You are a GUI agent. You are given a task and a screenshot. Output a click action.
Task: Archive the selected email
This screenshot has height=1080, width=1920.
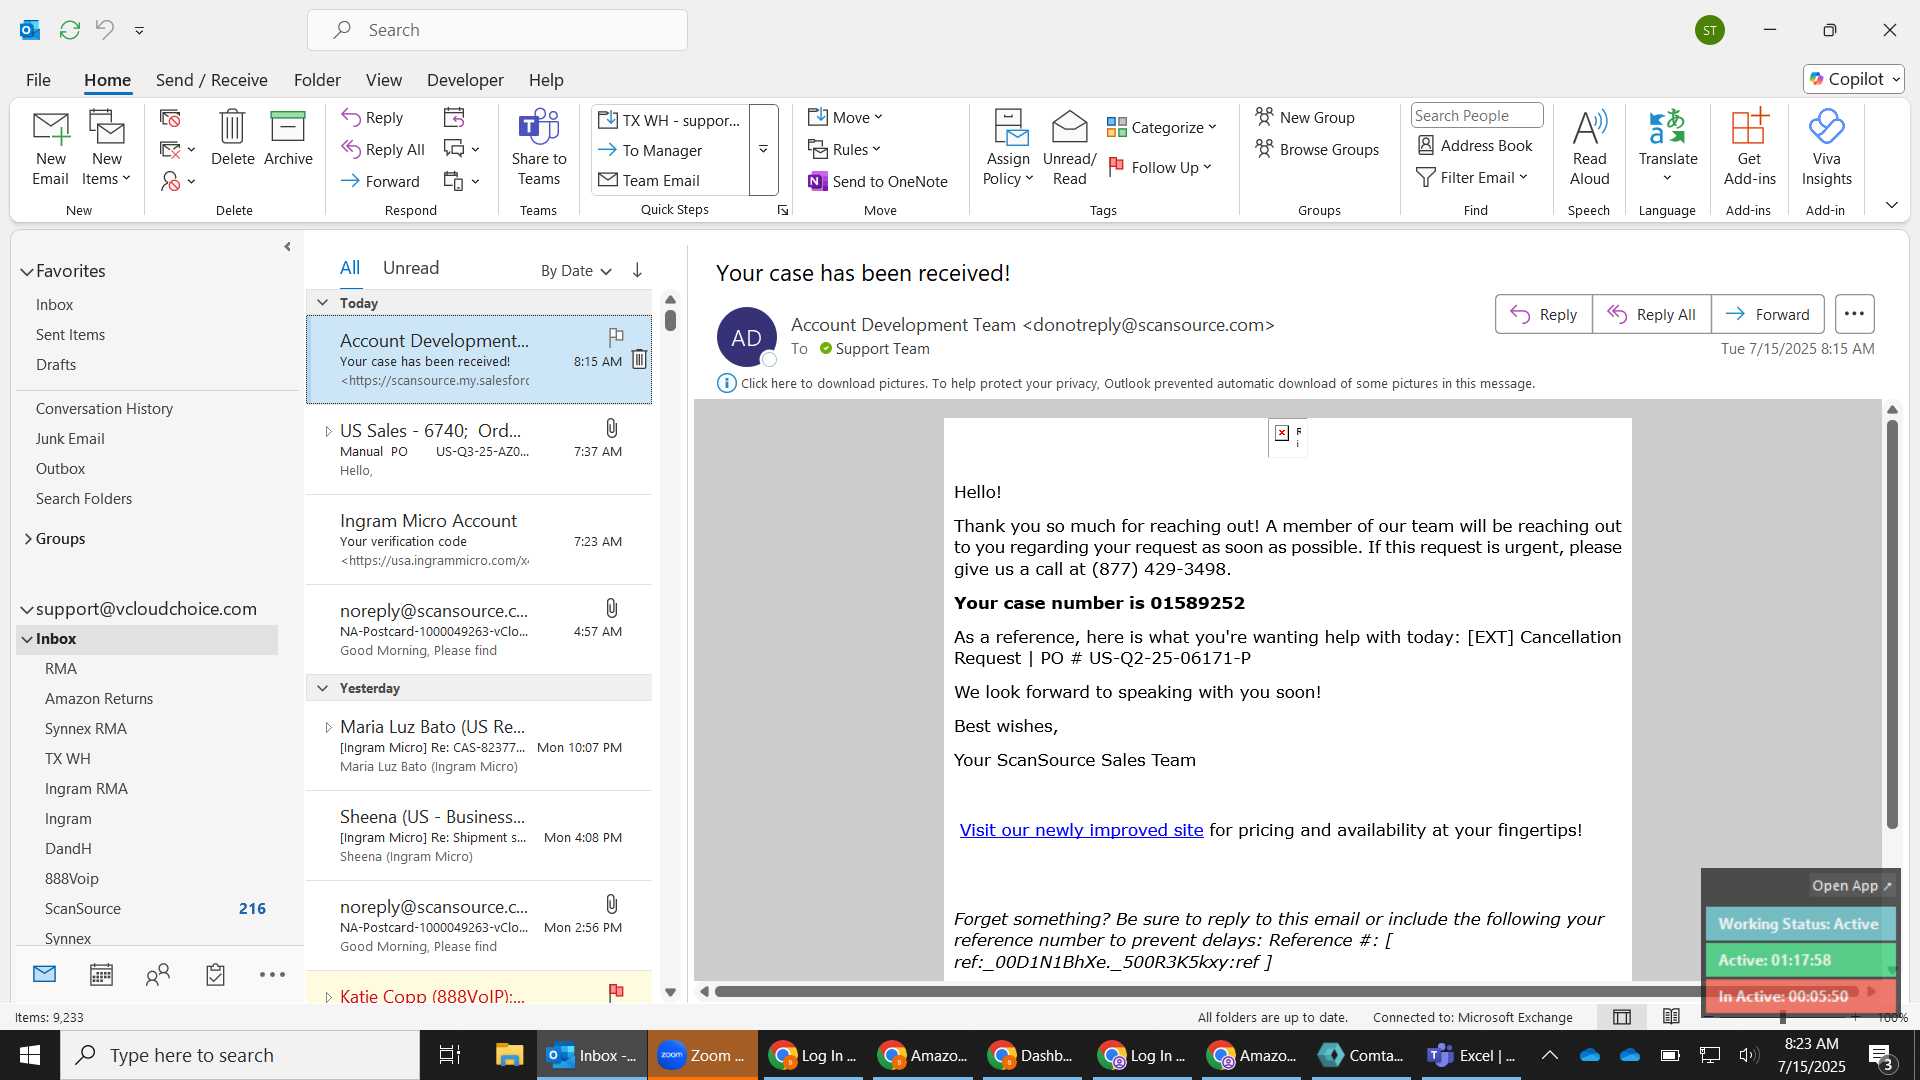click(x=288, y=138)
